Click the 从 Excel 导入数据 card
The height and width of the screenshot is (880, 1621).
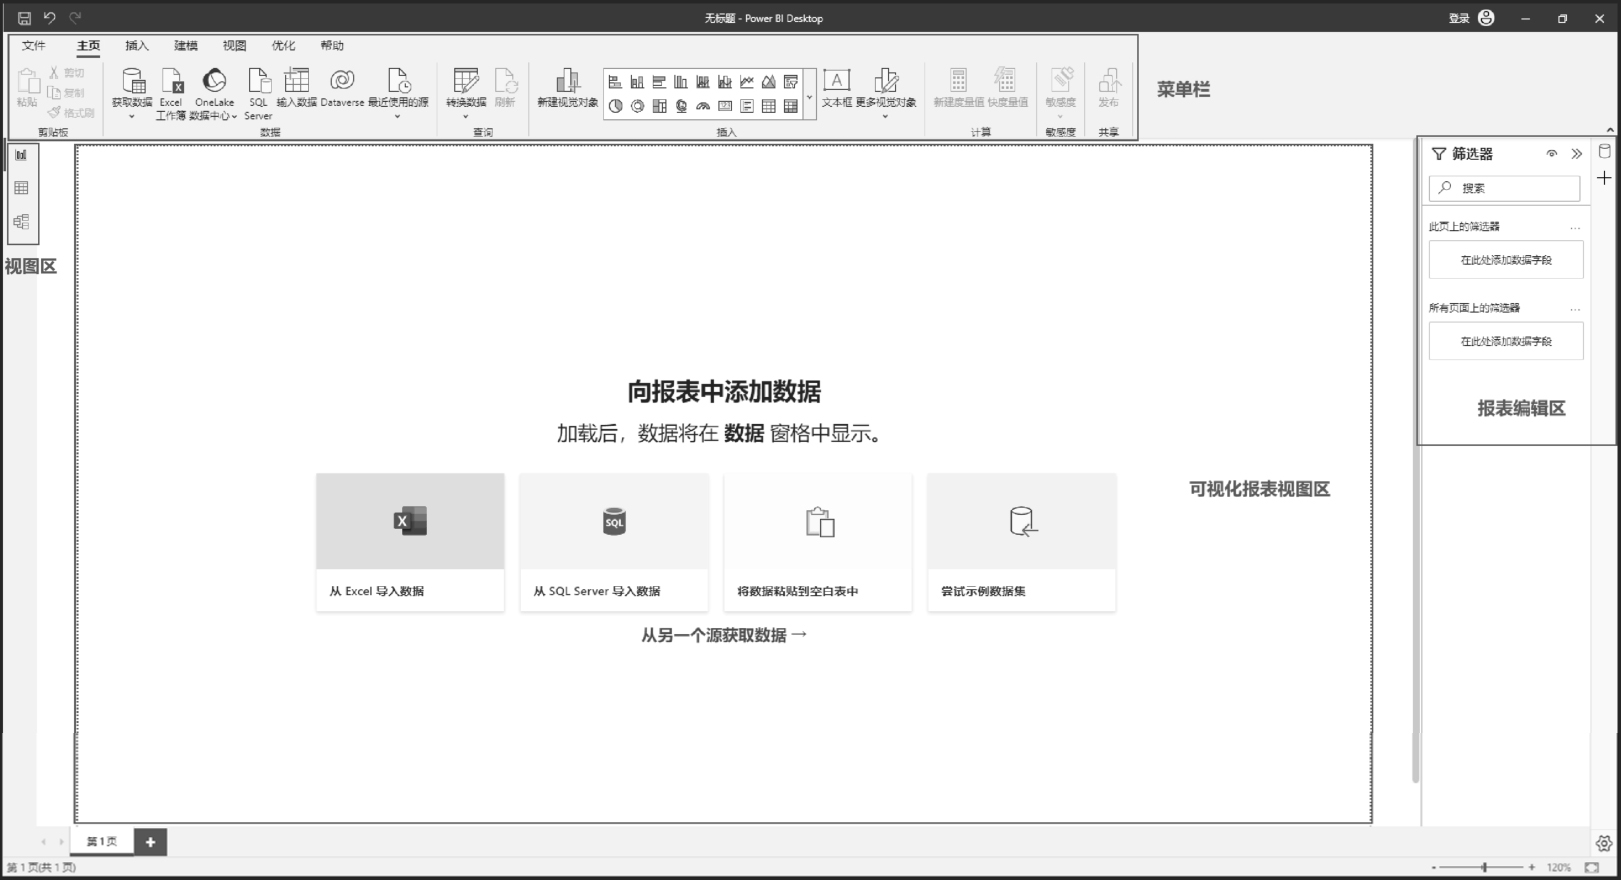(x=410, y=542)
